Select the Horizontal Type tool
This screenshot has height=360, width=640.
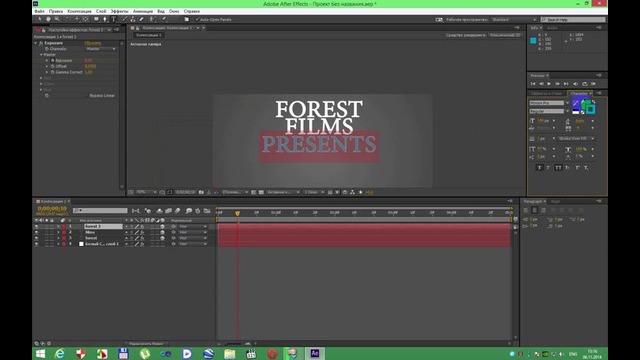coord(114,19)
